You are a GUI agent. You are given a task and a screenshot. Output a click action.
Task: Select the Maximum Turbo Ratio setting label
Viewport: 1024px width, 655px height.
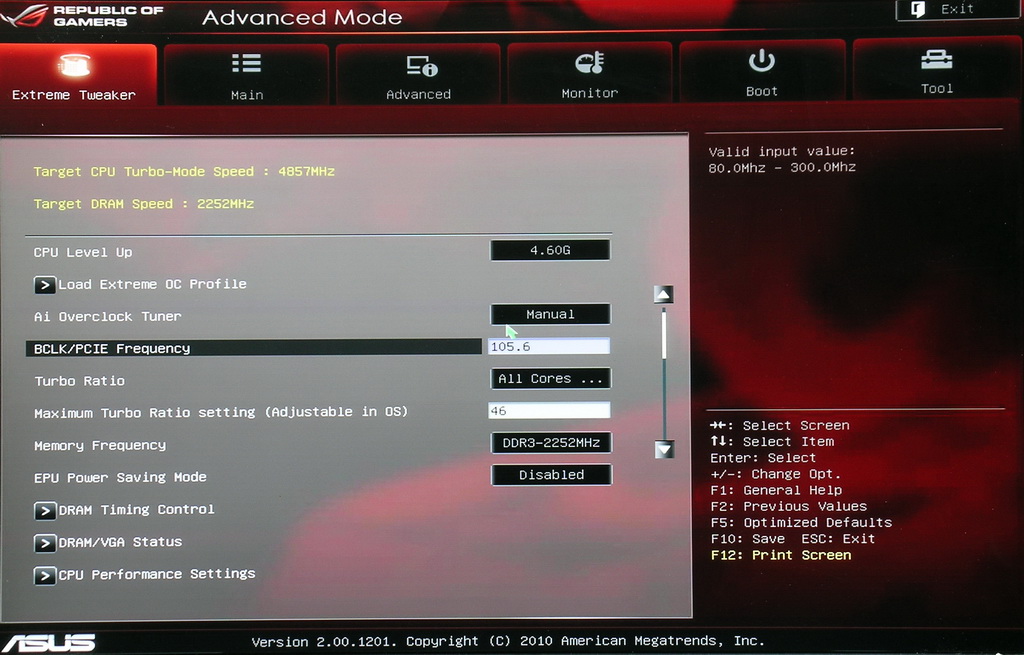(221, 413)
